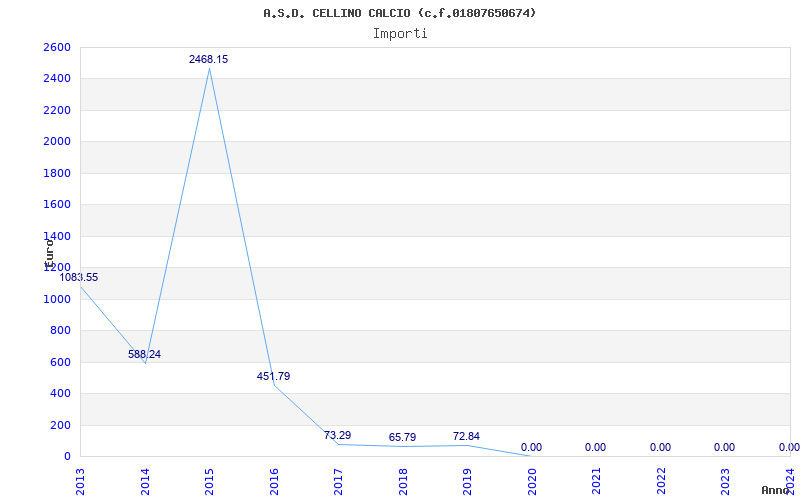This screenshot has height=500, width=800.
Task: Select the 2020 x-axis year label
Action: [532, 482]
